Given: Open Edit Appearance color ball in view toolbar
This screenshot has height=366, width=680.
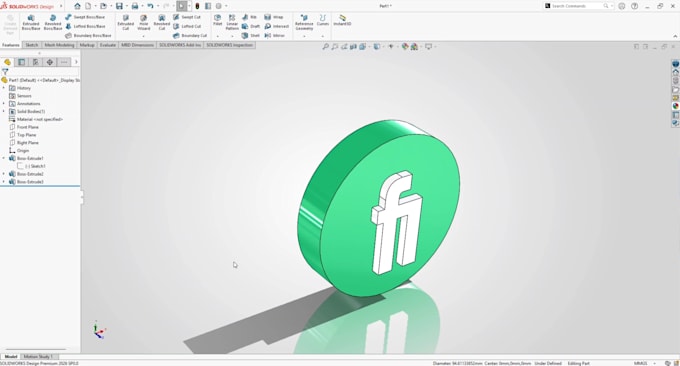Looking at the screenshot, I should click(405, 46).
